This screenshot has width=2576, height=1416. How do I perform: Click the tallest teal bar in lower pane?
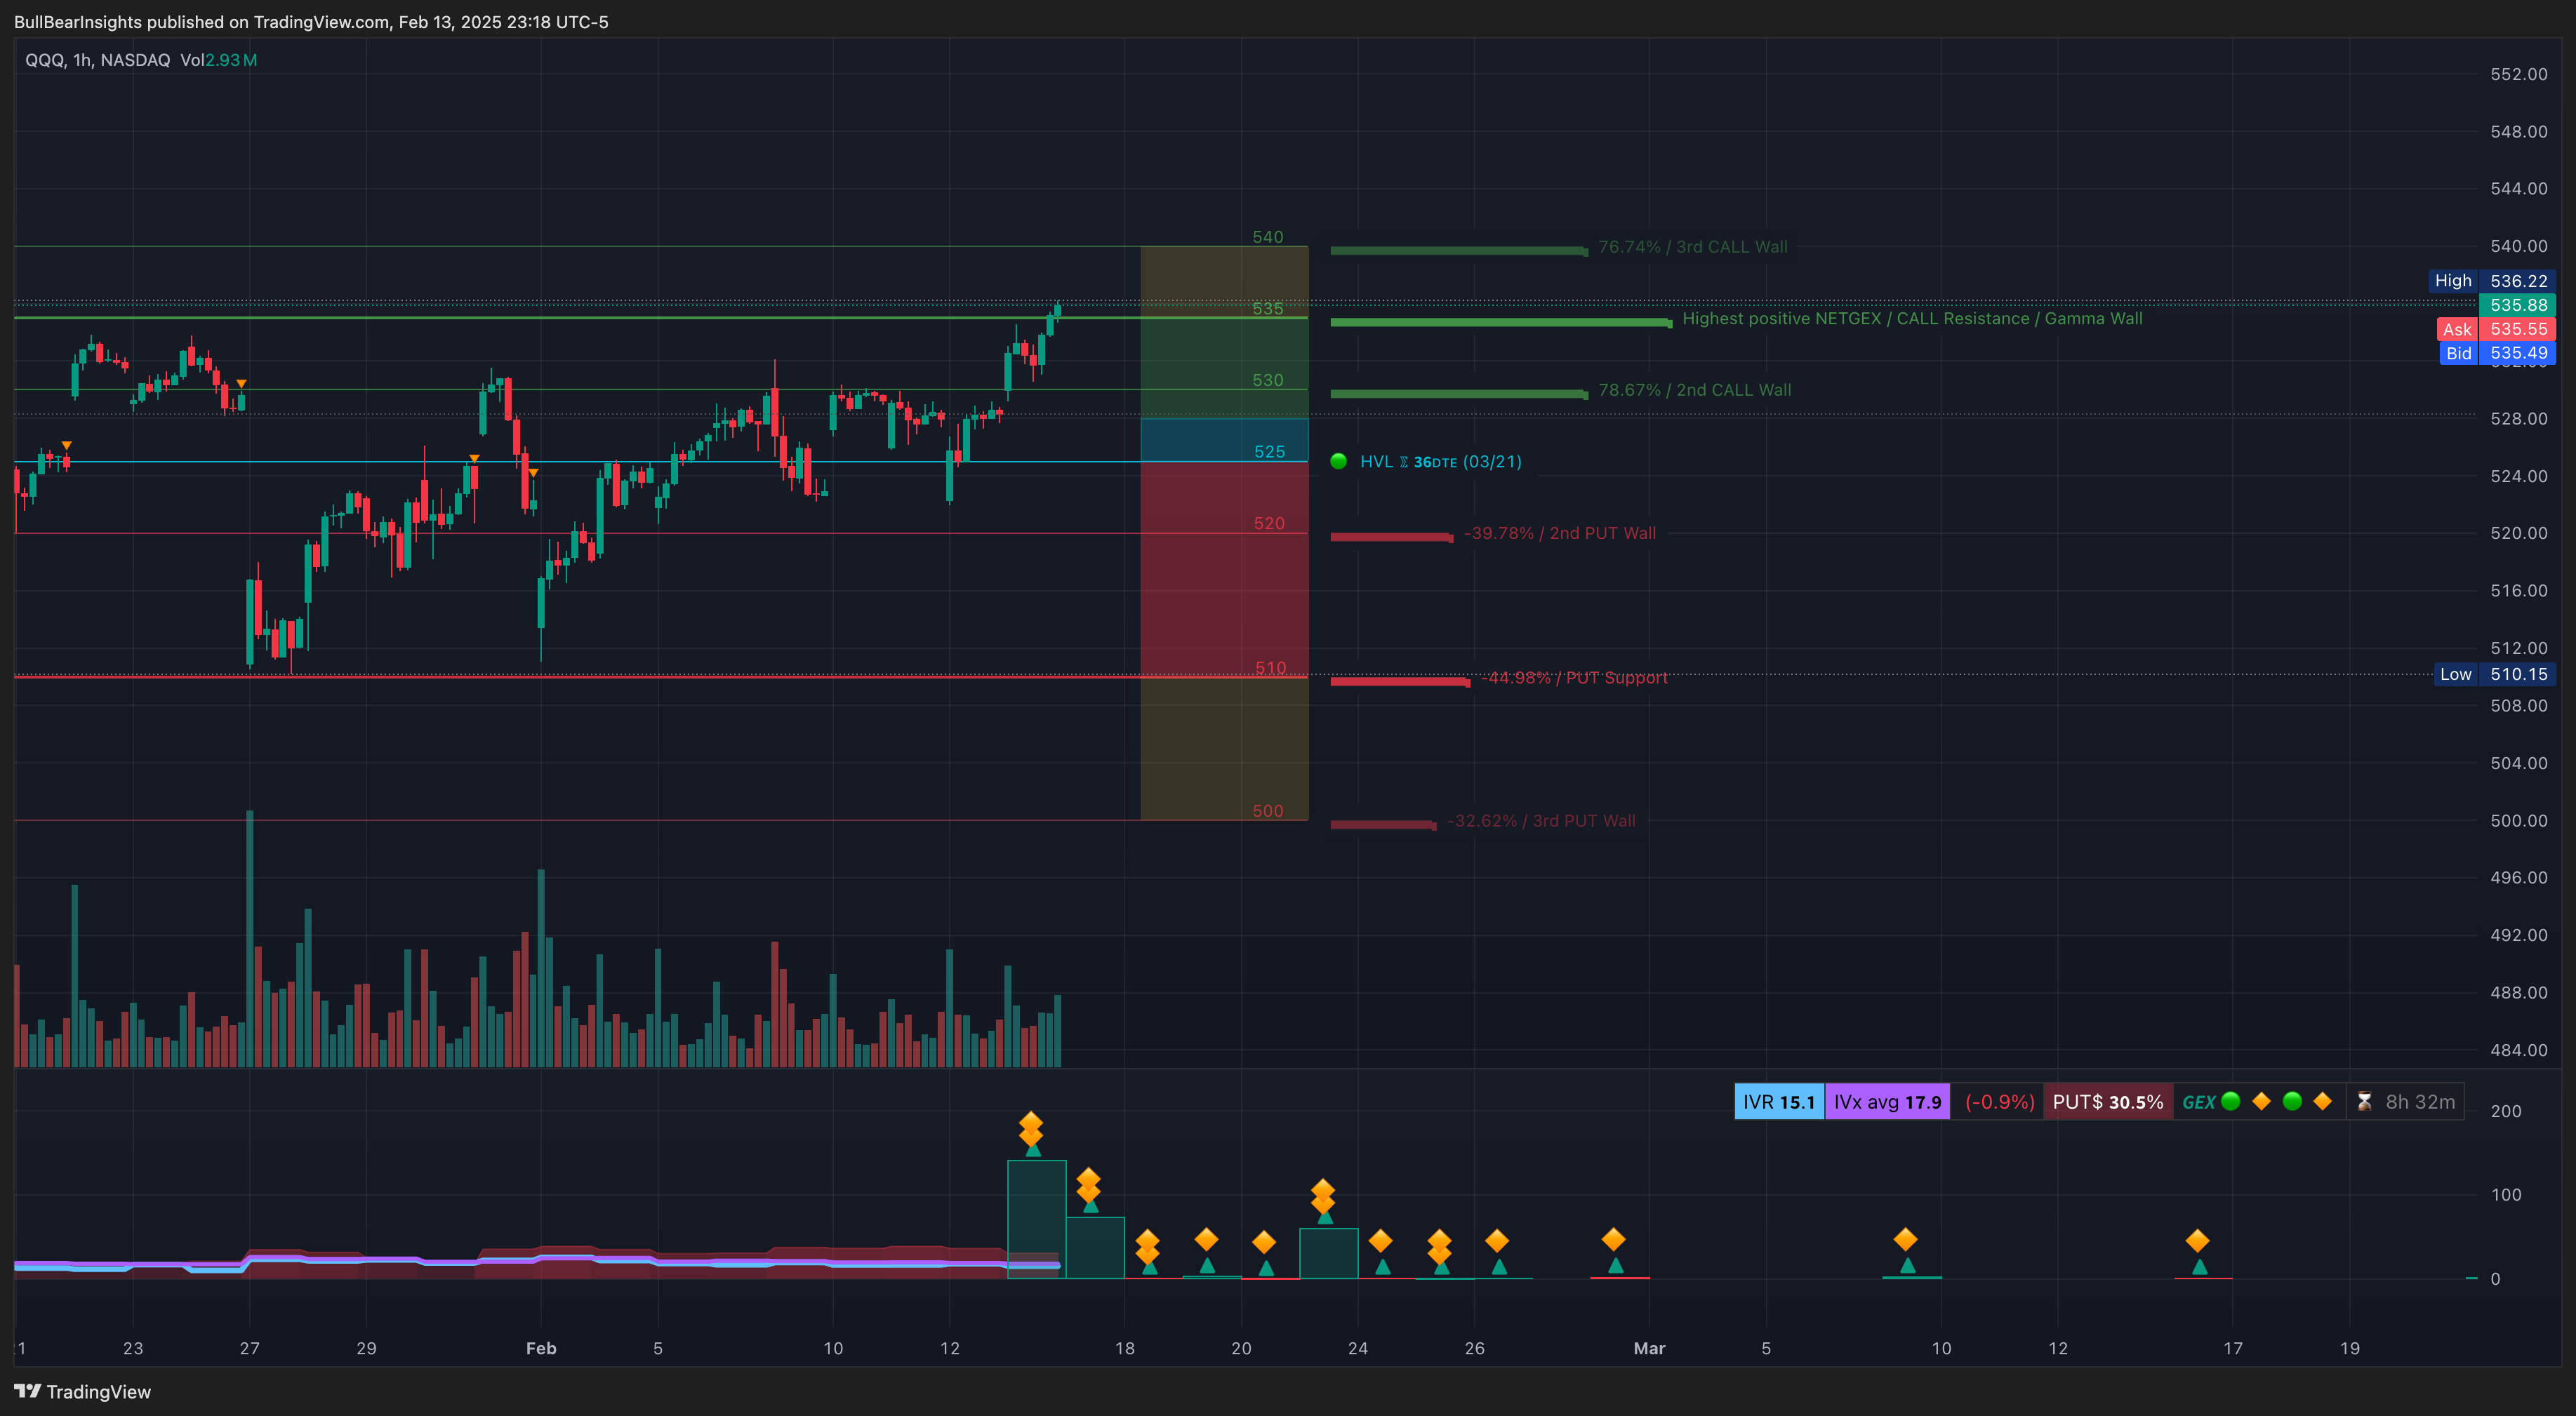(x=1036, y=1219)
